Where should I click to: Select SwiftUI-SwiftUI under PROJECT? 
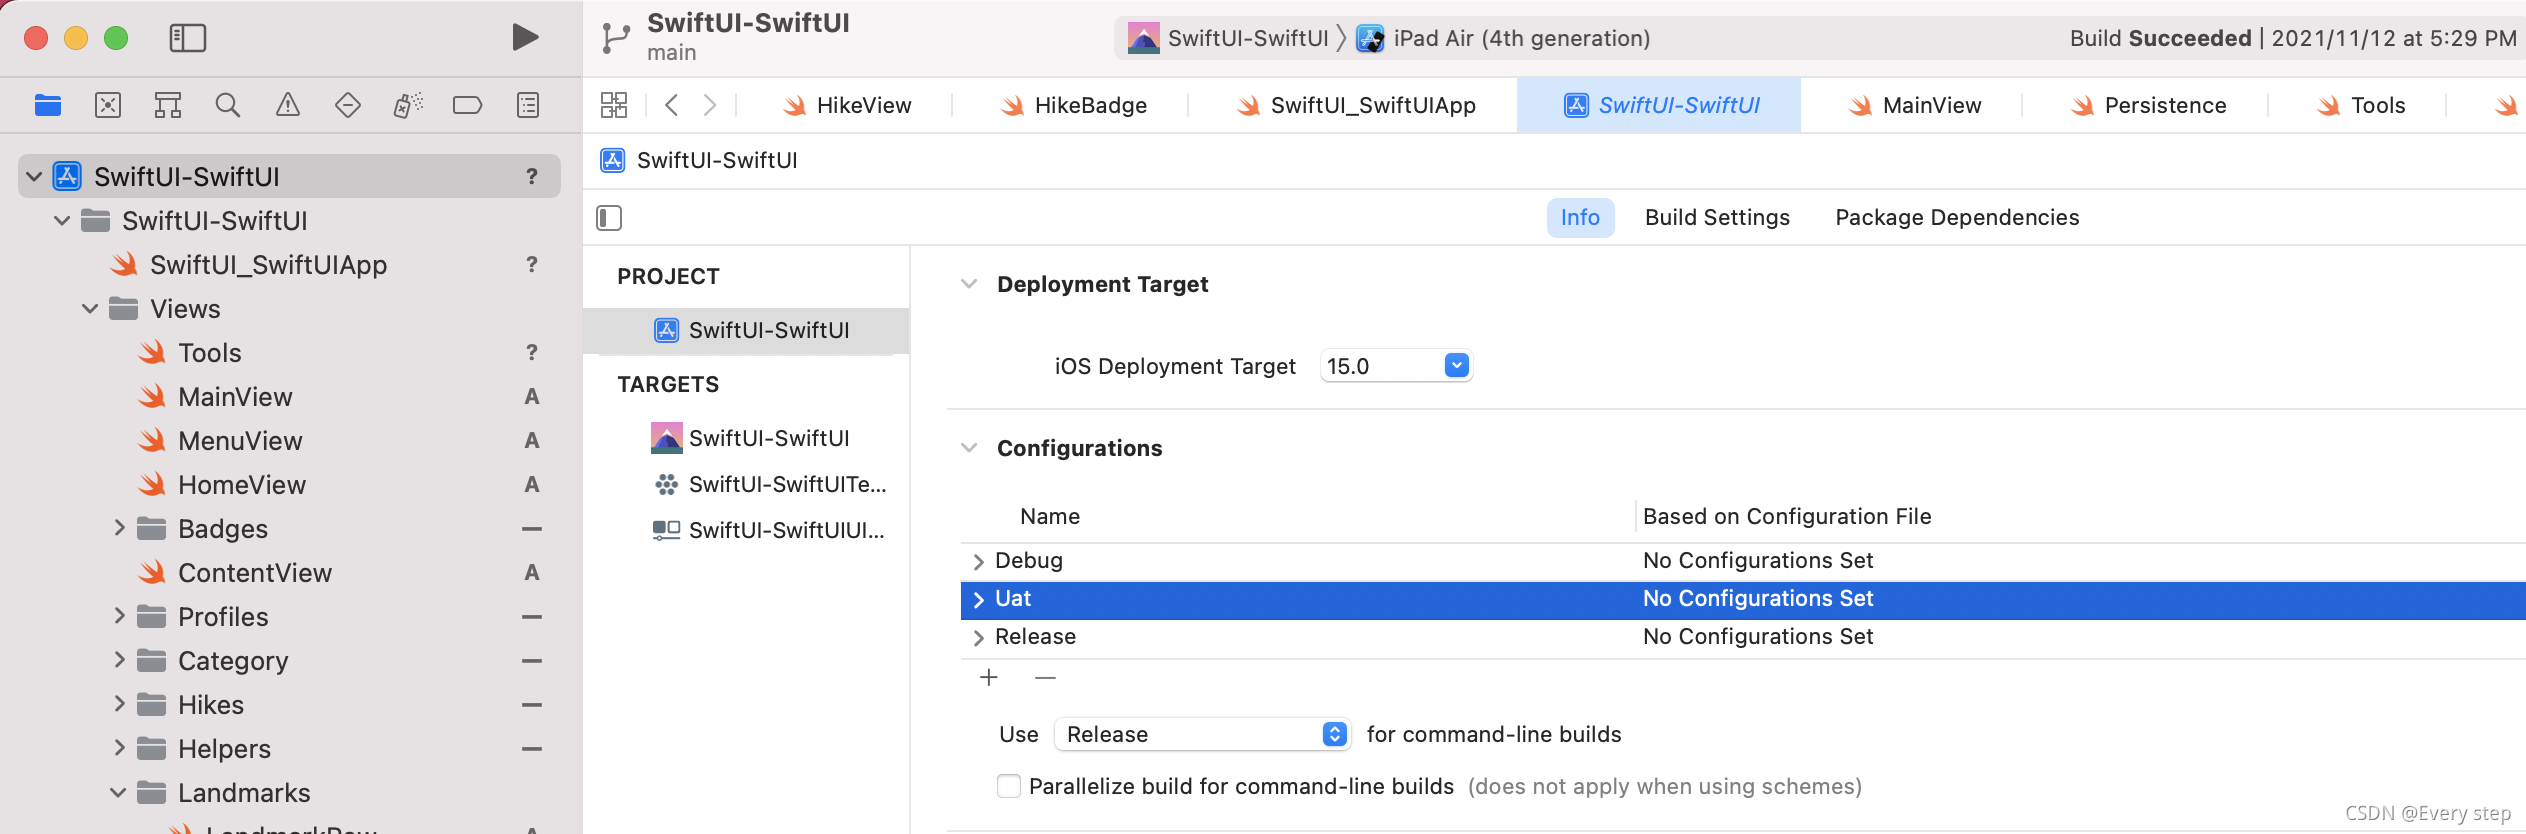coord(746,330)
